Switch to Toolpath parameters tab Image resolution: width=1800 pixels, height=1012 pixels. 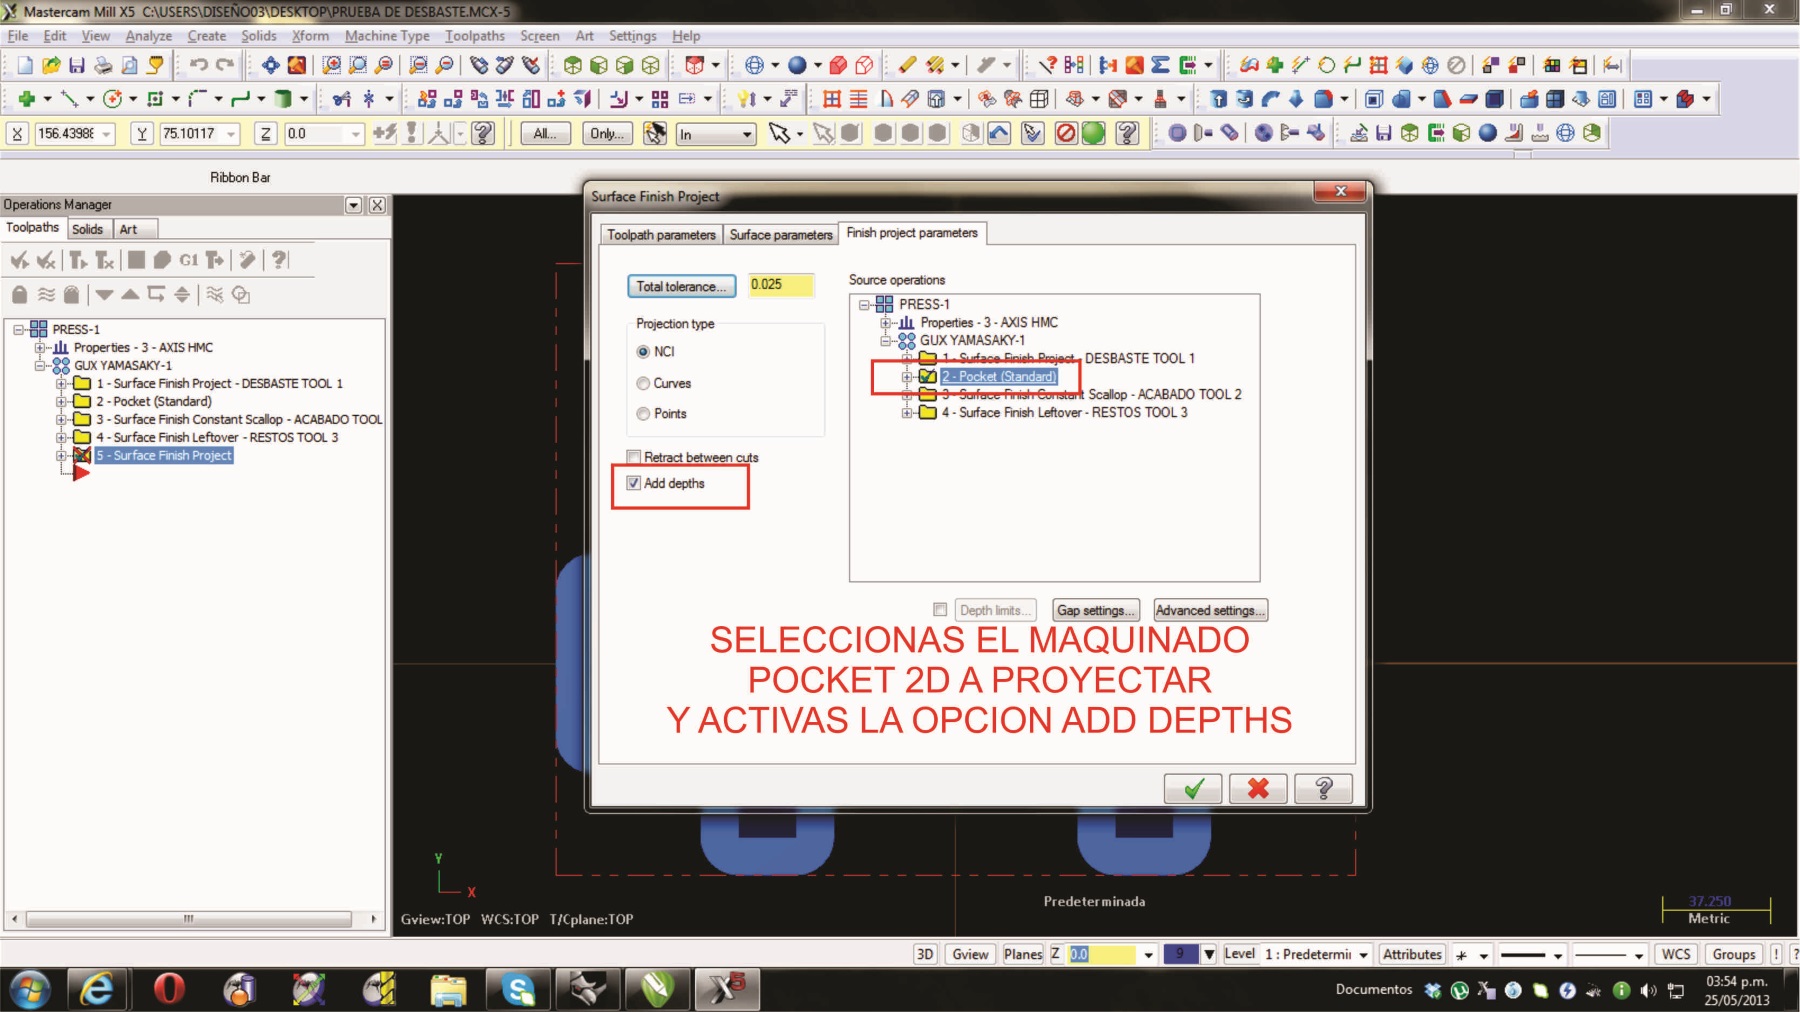point(661,235)
